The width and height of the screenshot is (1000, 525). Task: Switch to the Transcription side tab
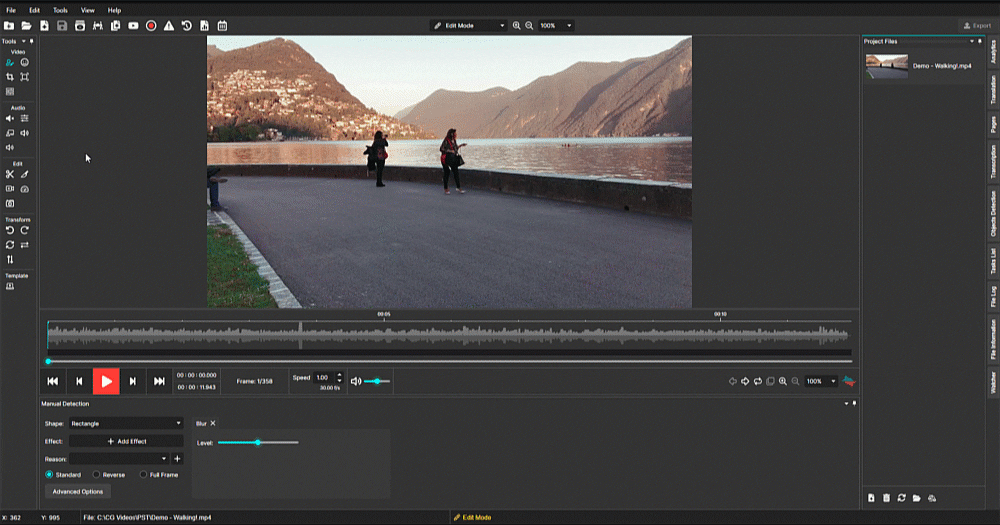[993, 164]
